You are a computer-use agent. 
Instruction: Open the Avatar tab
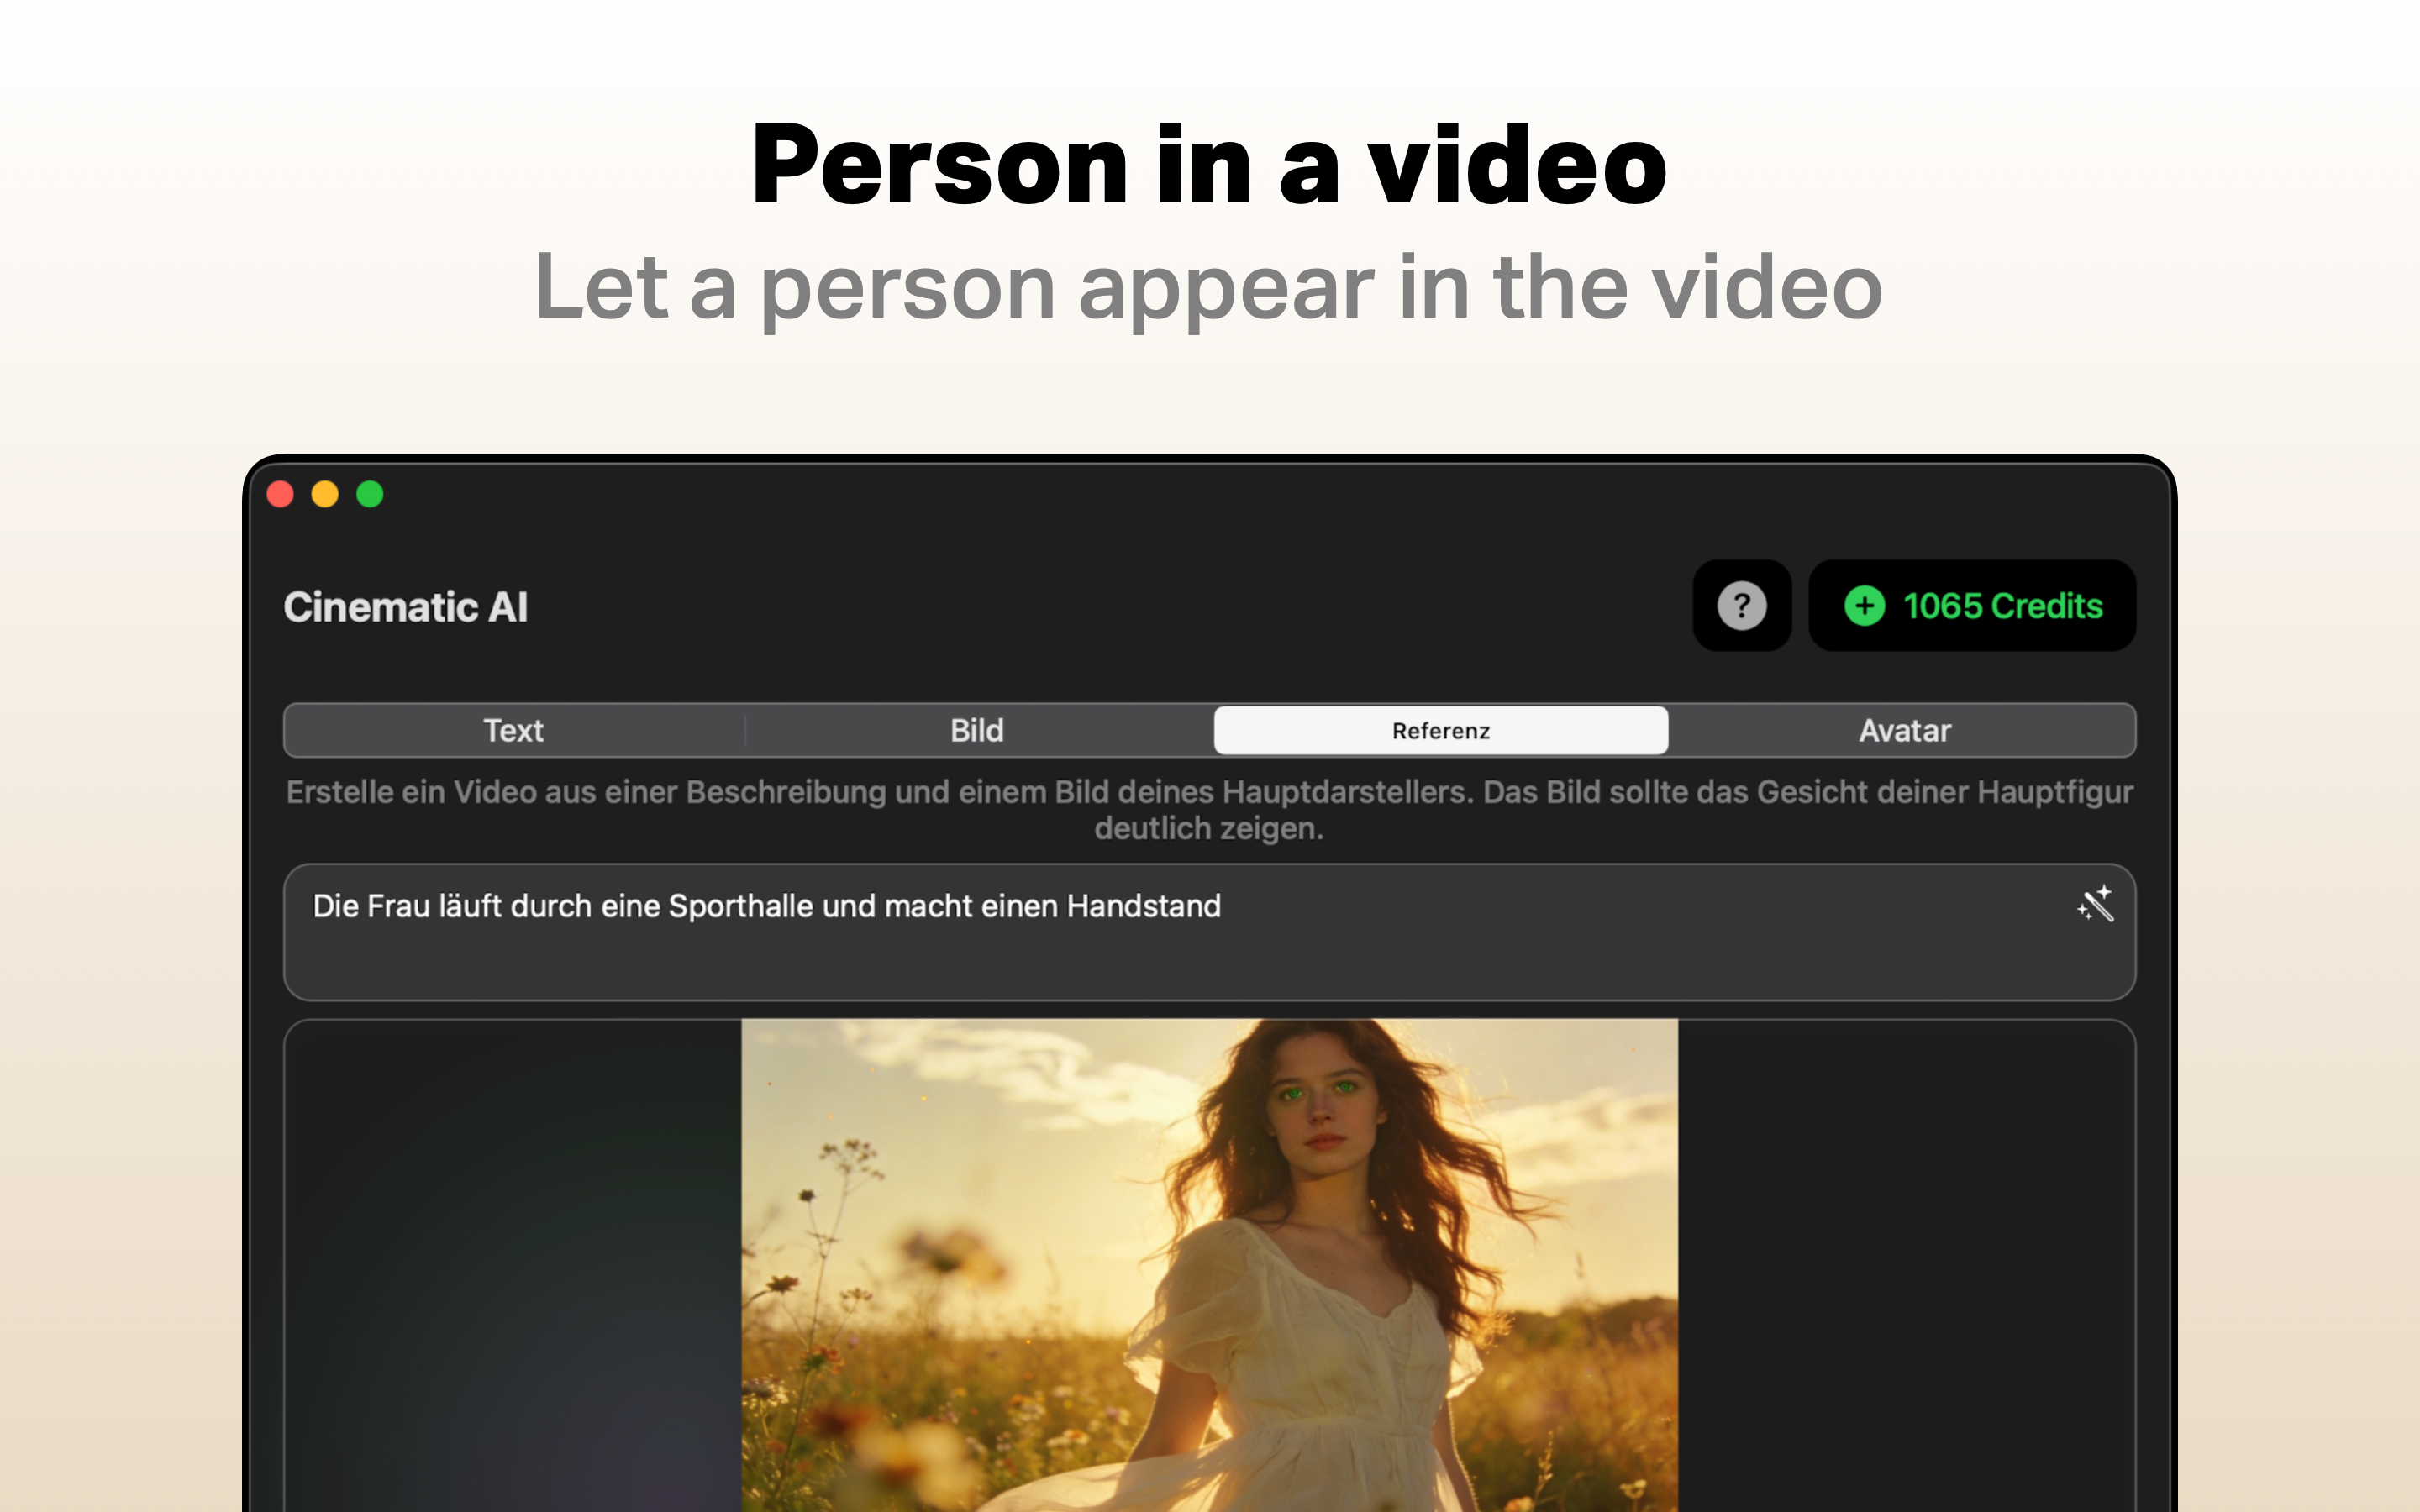point(1904,730)
